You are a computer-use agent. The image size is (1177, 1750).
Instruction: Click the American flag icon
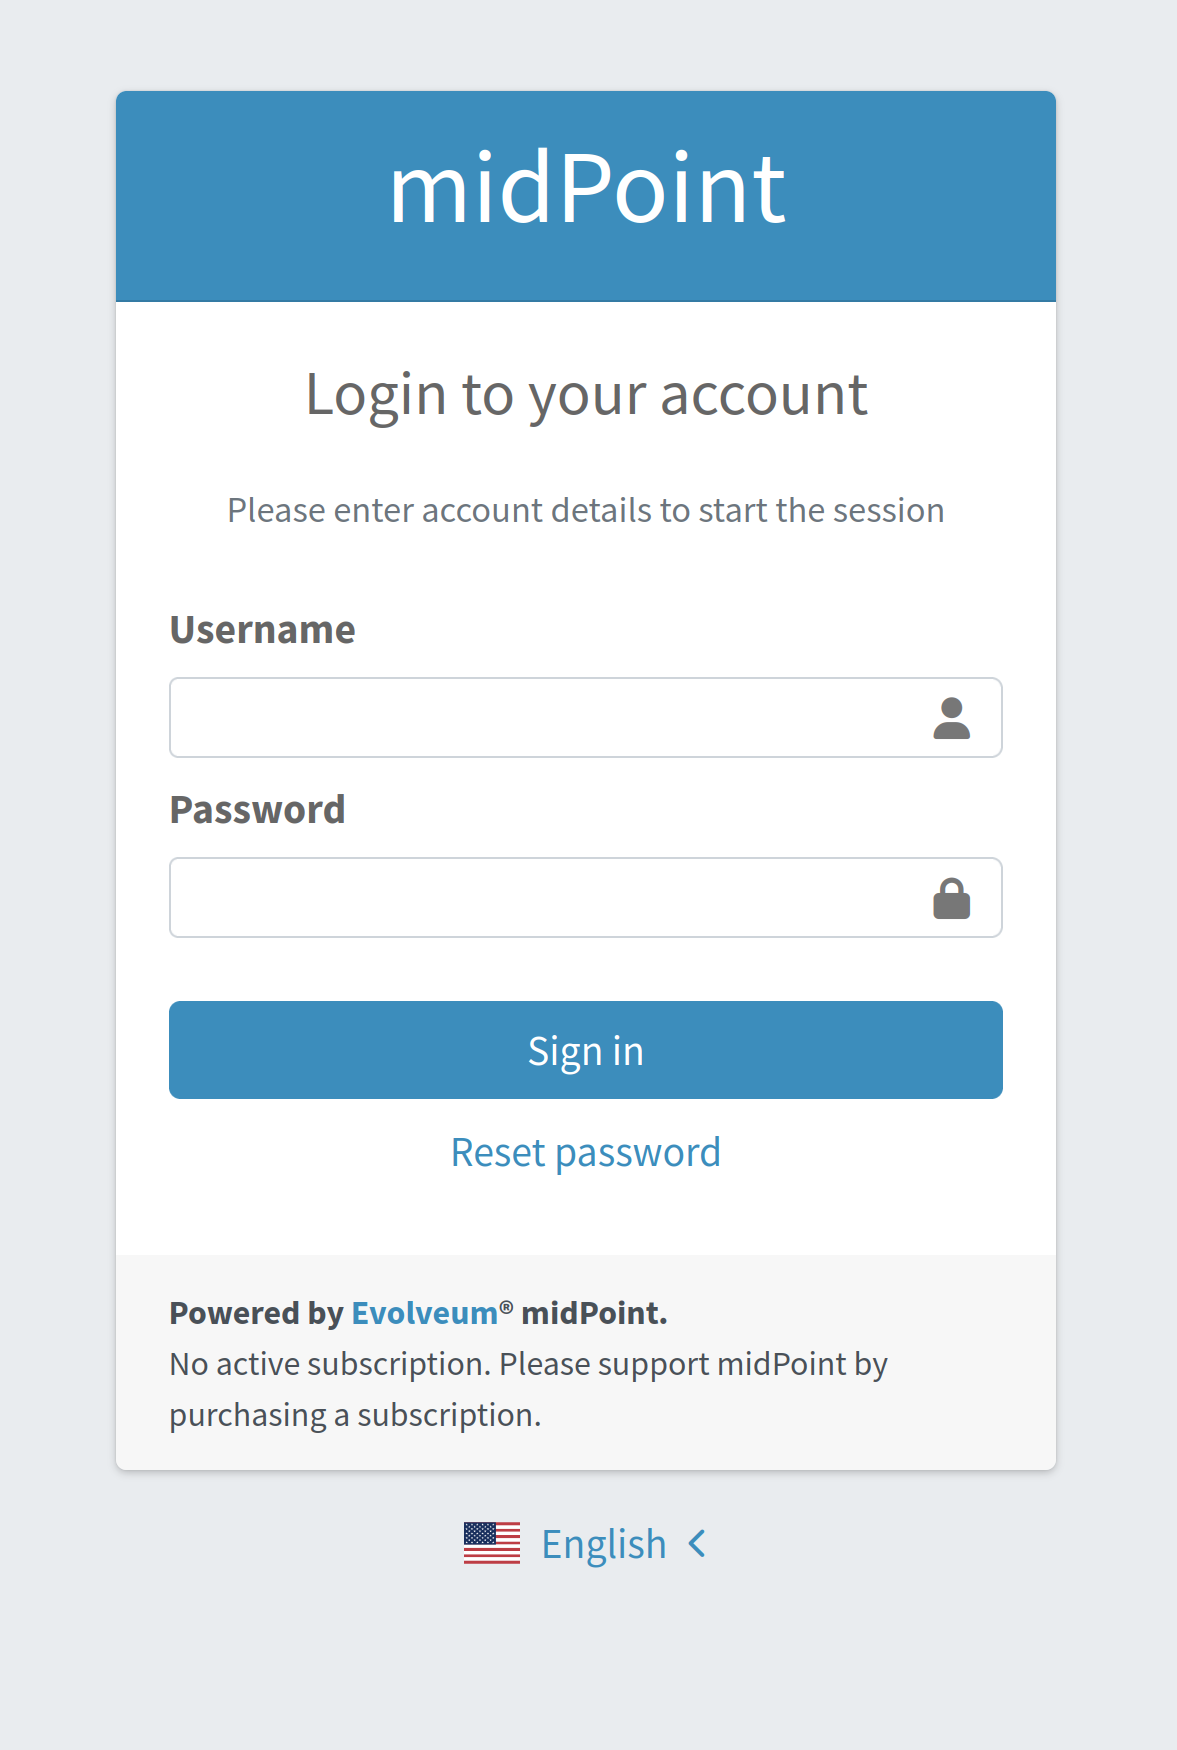coord(491,1544)
